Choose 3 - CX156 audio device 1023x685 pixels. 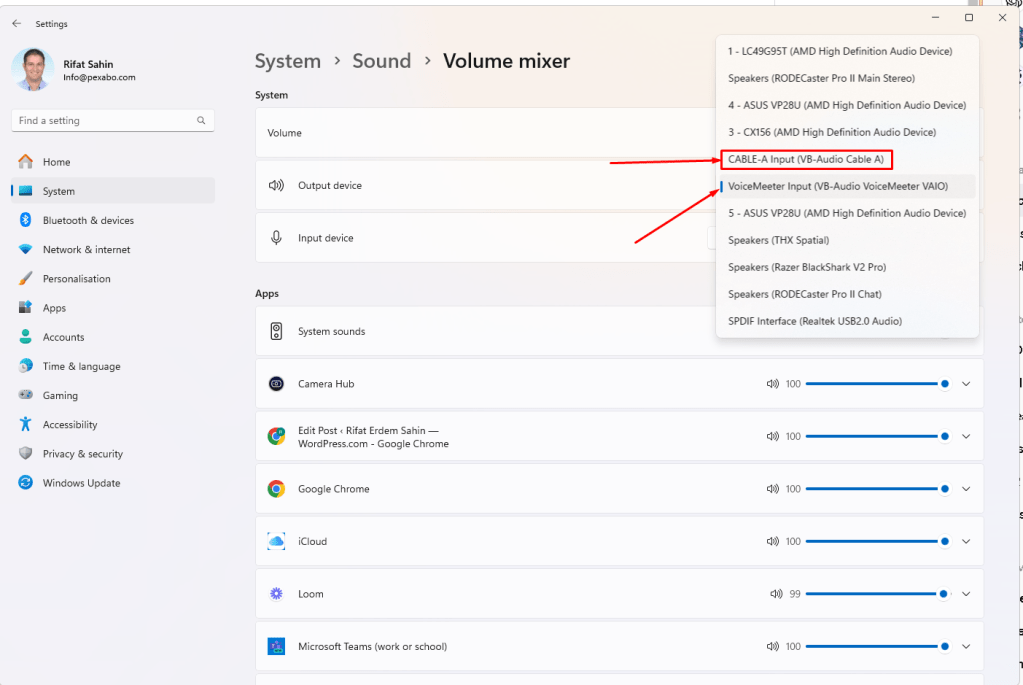point(847,132)
